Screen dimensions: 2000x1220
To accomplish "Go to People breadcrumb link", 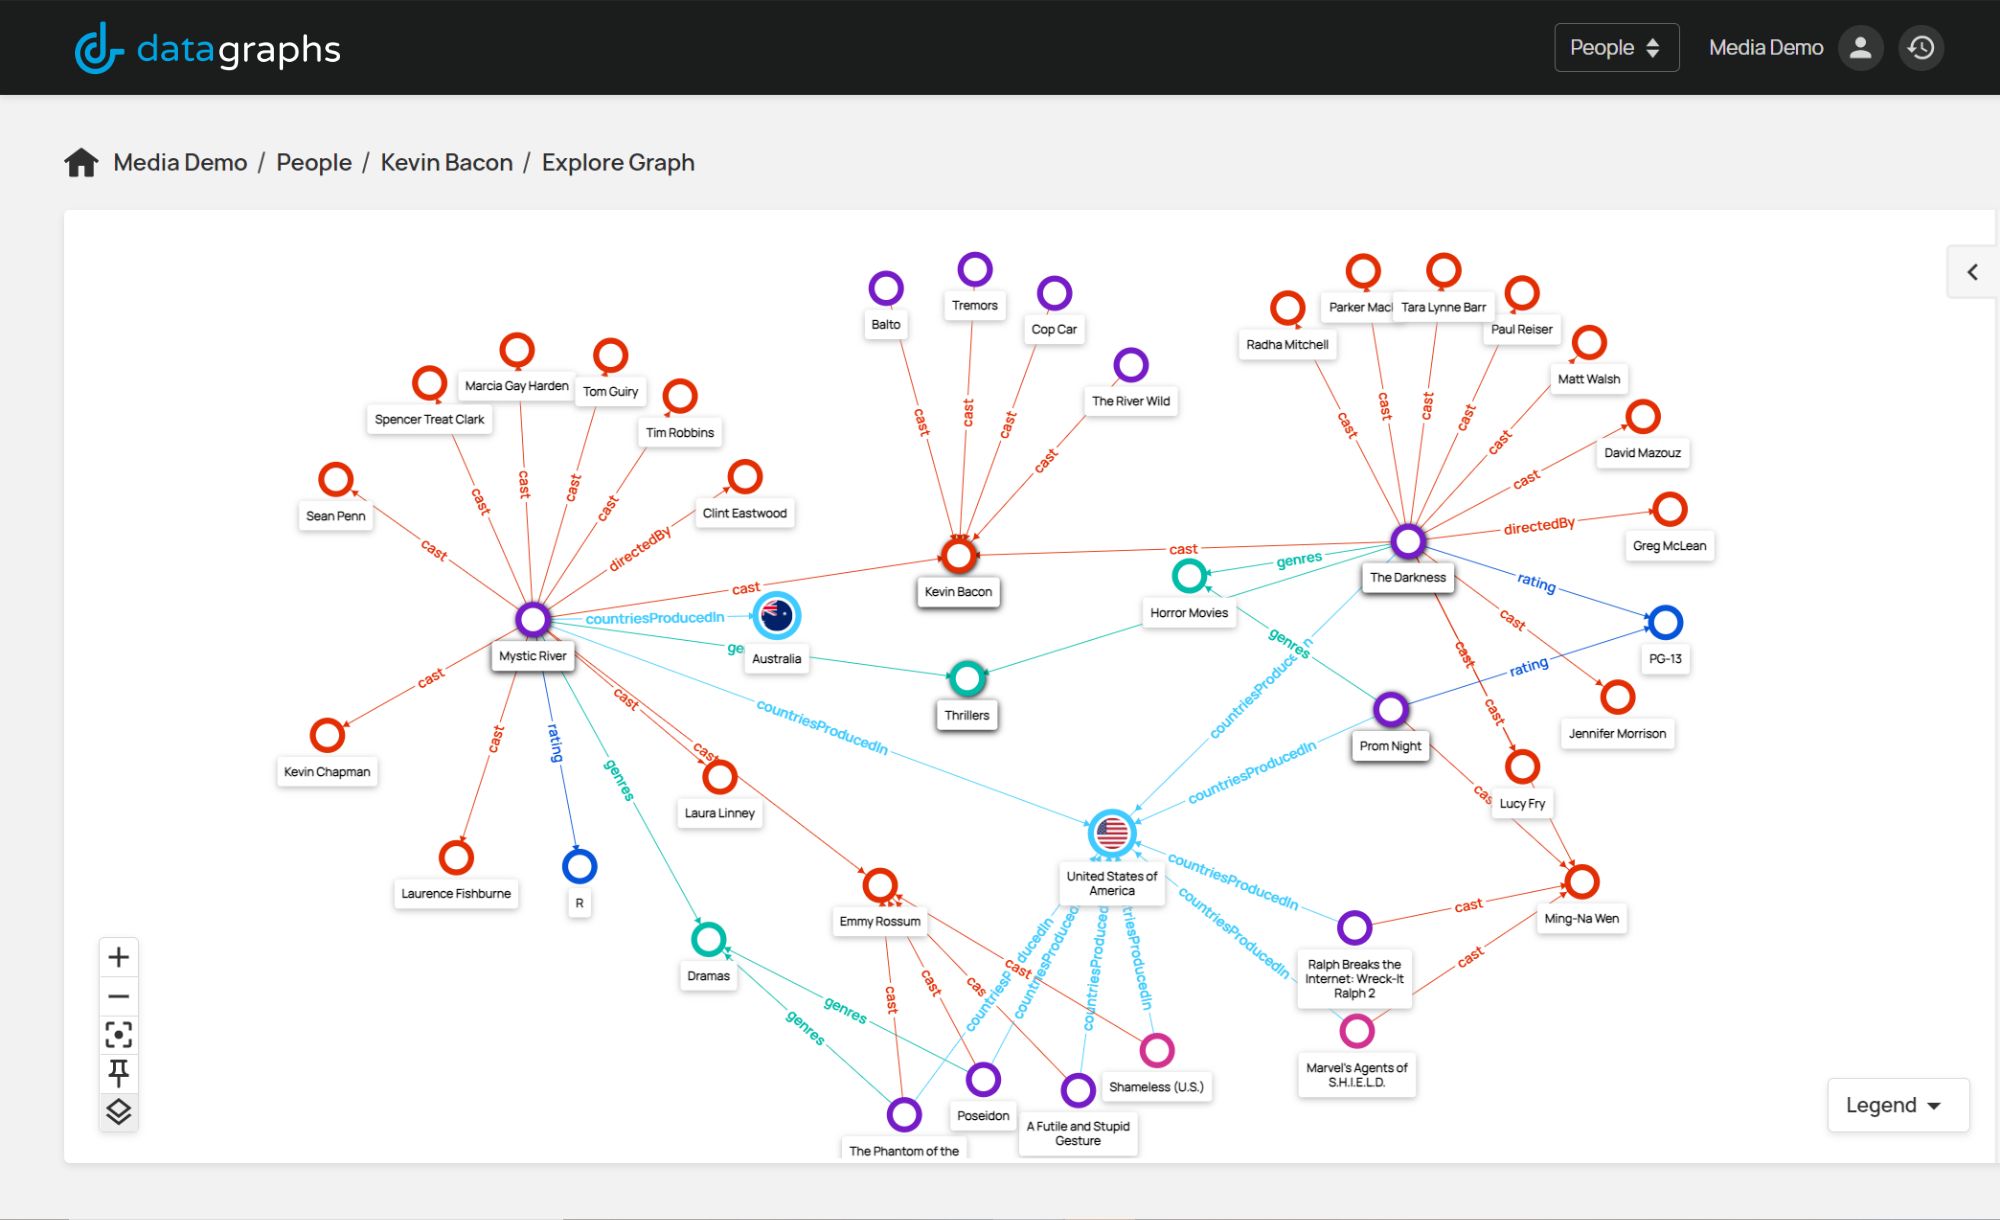I will [x=314, y=162].
